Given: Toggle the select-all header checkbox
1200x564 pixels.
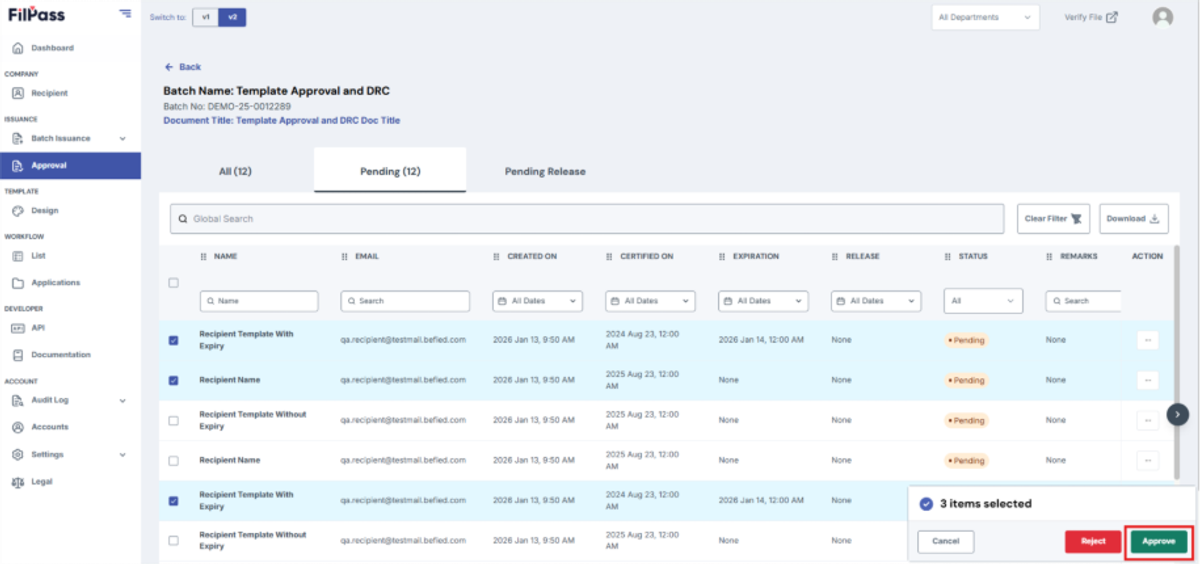Looking at the screenshot, I should click(x=173, y=283).
